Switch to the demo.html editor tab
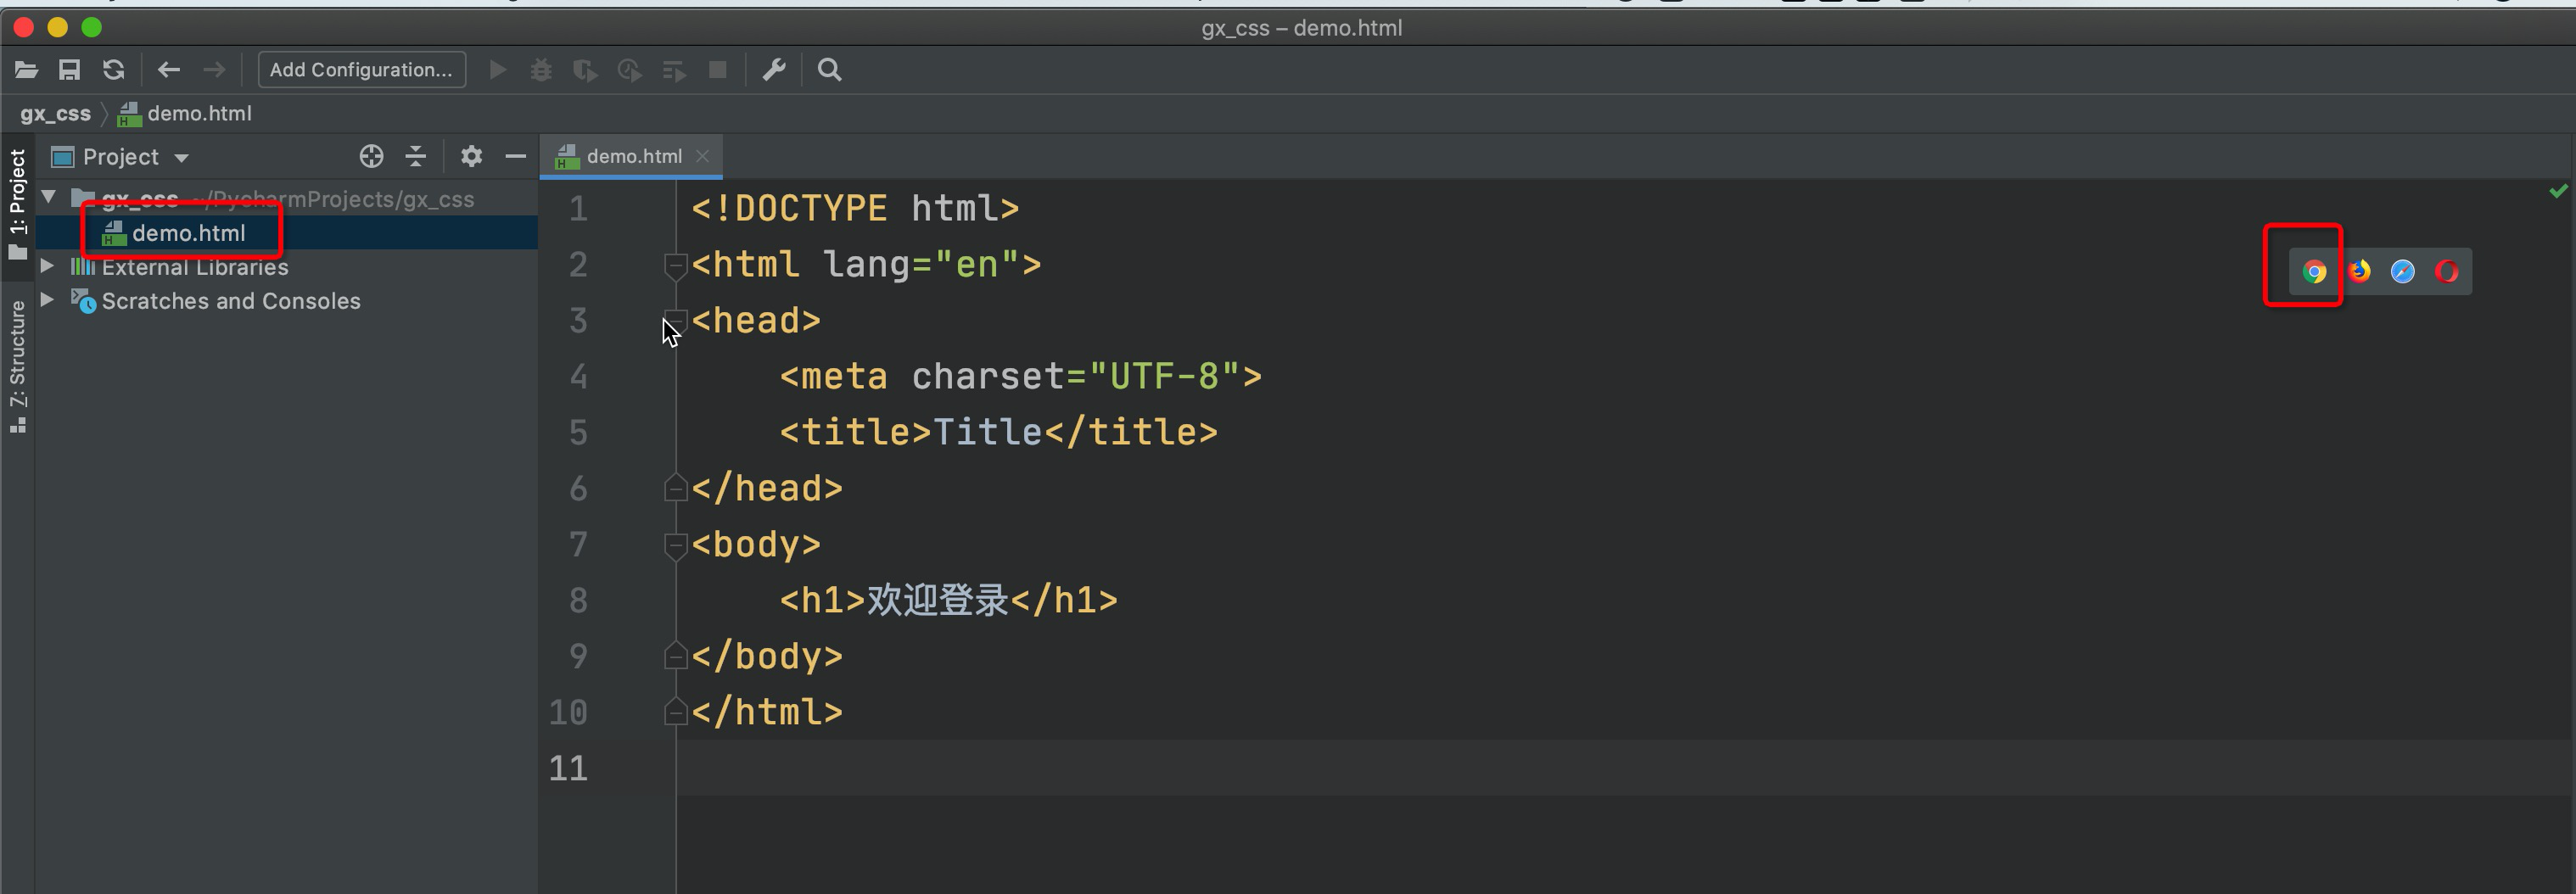Screen dimensions: 2576x894 pos(633,156)
